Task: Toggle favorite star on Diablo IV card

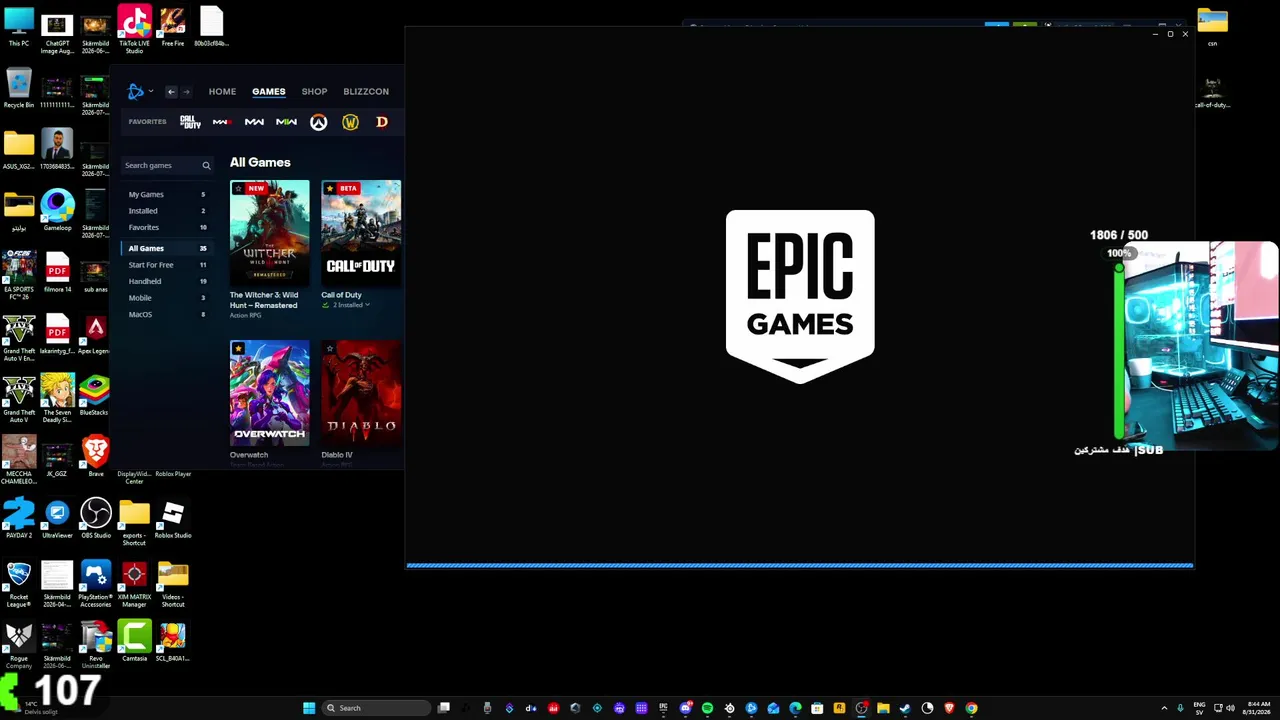Action: (x=330, y=348)
